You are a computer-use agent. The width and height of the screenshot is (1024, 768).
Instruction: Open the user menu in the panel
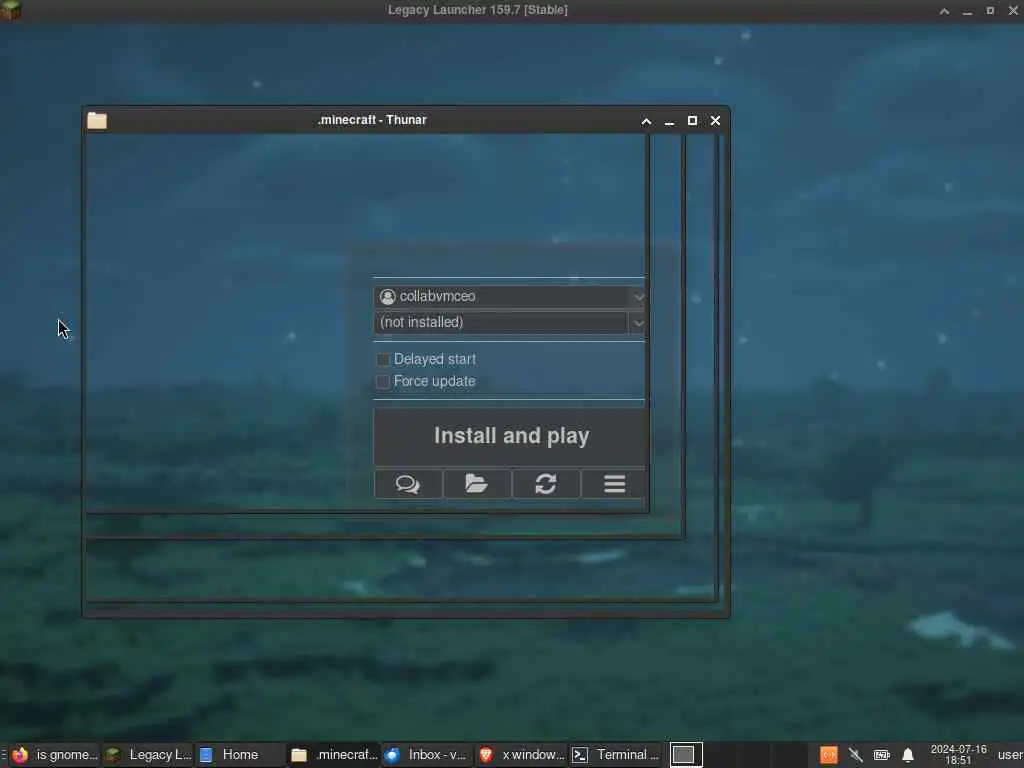click(1010, 755)
